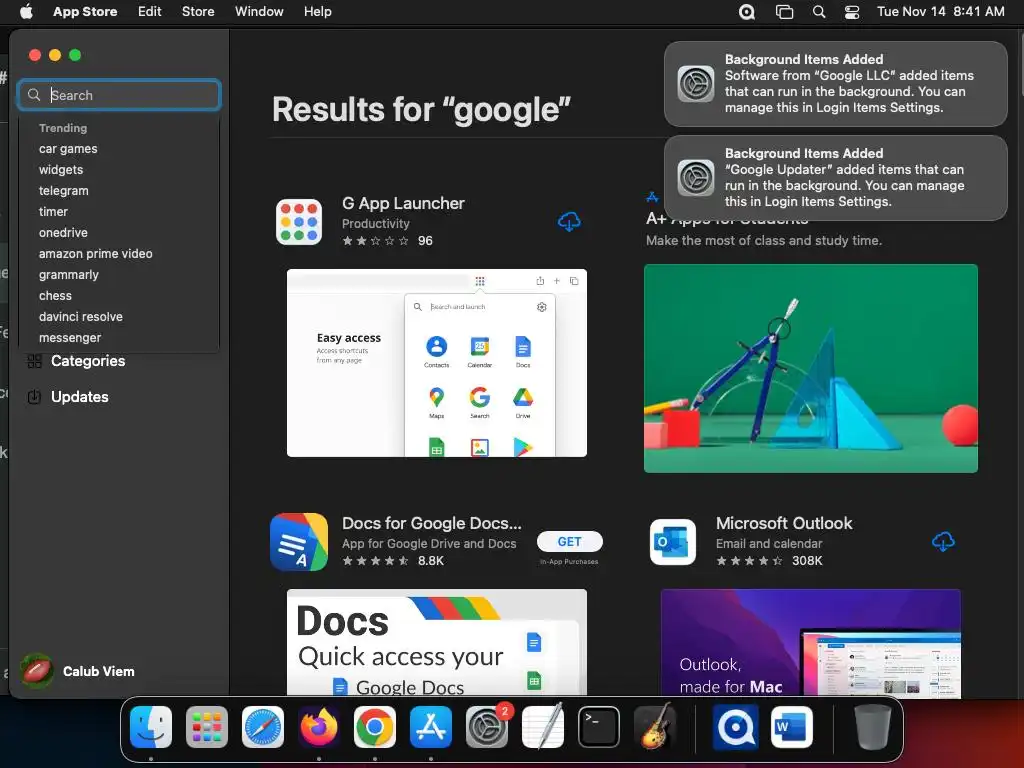
Task: Open the Docs for Google Docs app icon
Action: click(x=299, y=542)
